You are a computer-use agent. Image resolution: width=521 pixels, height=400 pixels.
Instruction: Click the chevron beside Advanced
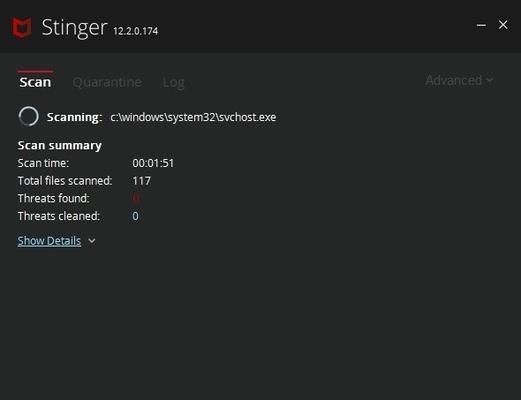[489, 80]
